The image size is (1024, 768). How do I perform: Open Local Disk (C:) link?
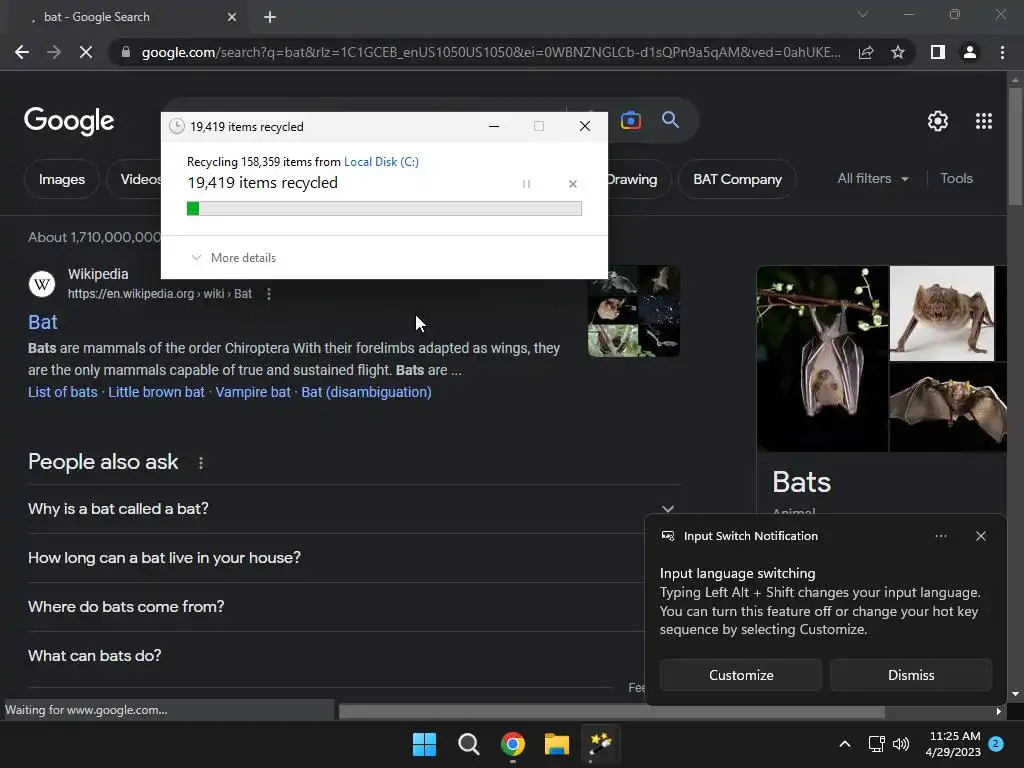[x=381, y=161]
